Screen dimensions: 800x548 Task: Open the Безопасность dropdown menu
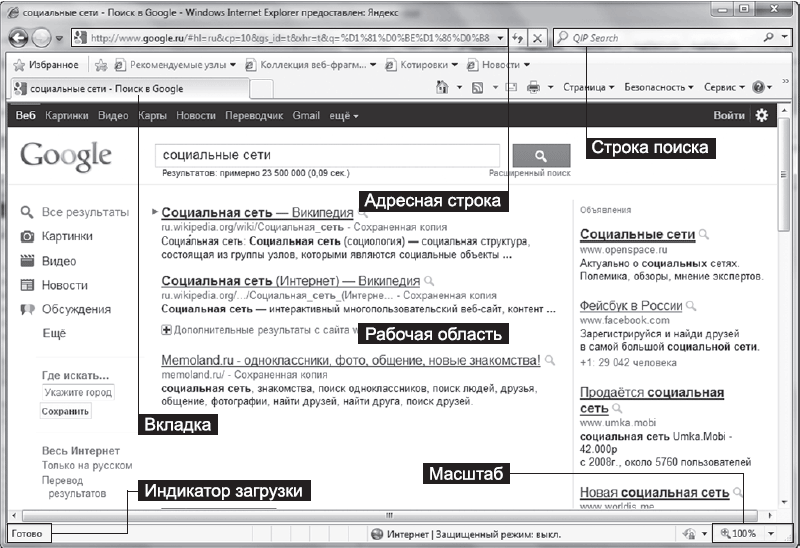660,88
